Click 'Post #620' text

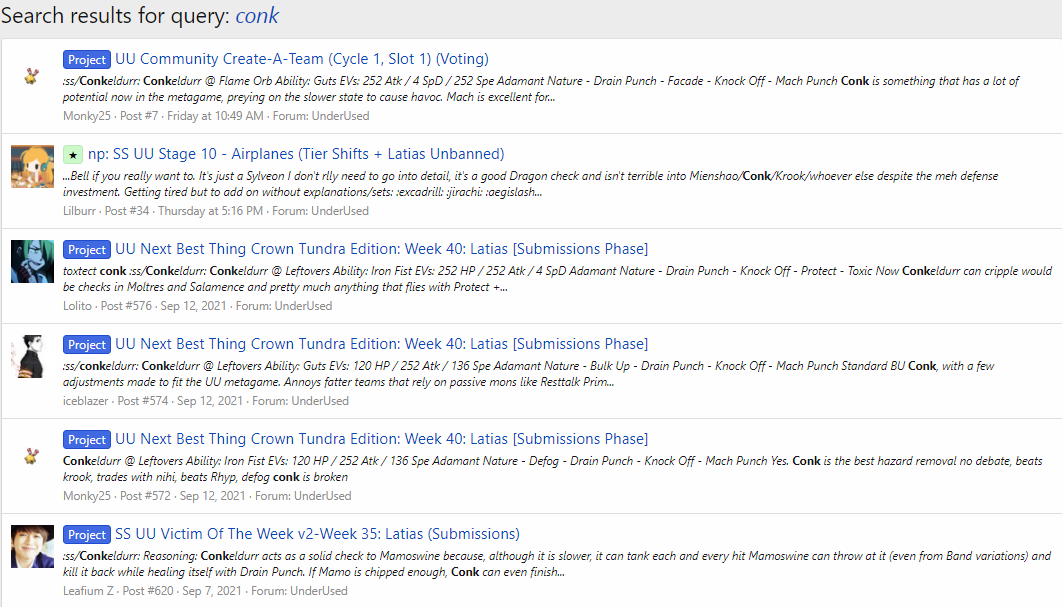[148, 591]
